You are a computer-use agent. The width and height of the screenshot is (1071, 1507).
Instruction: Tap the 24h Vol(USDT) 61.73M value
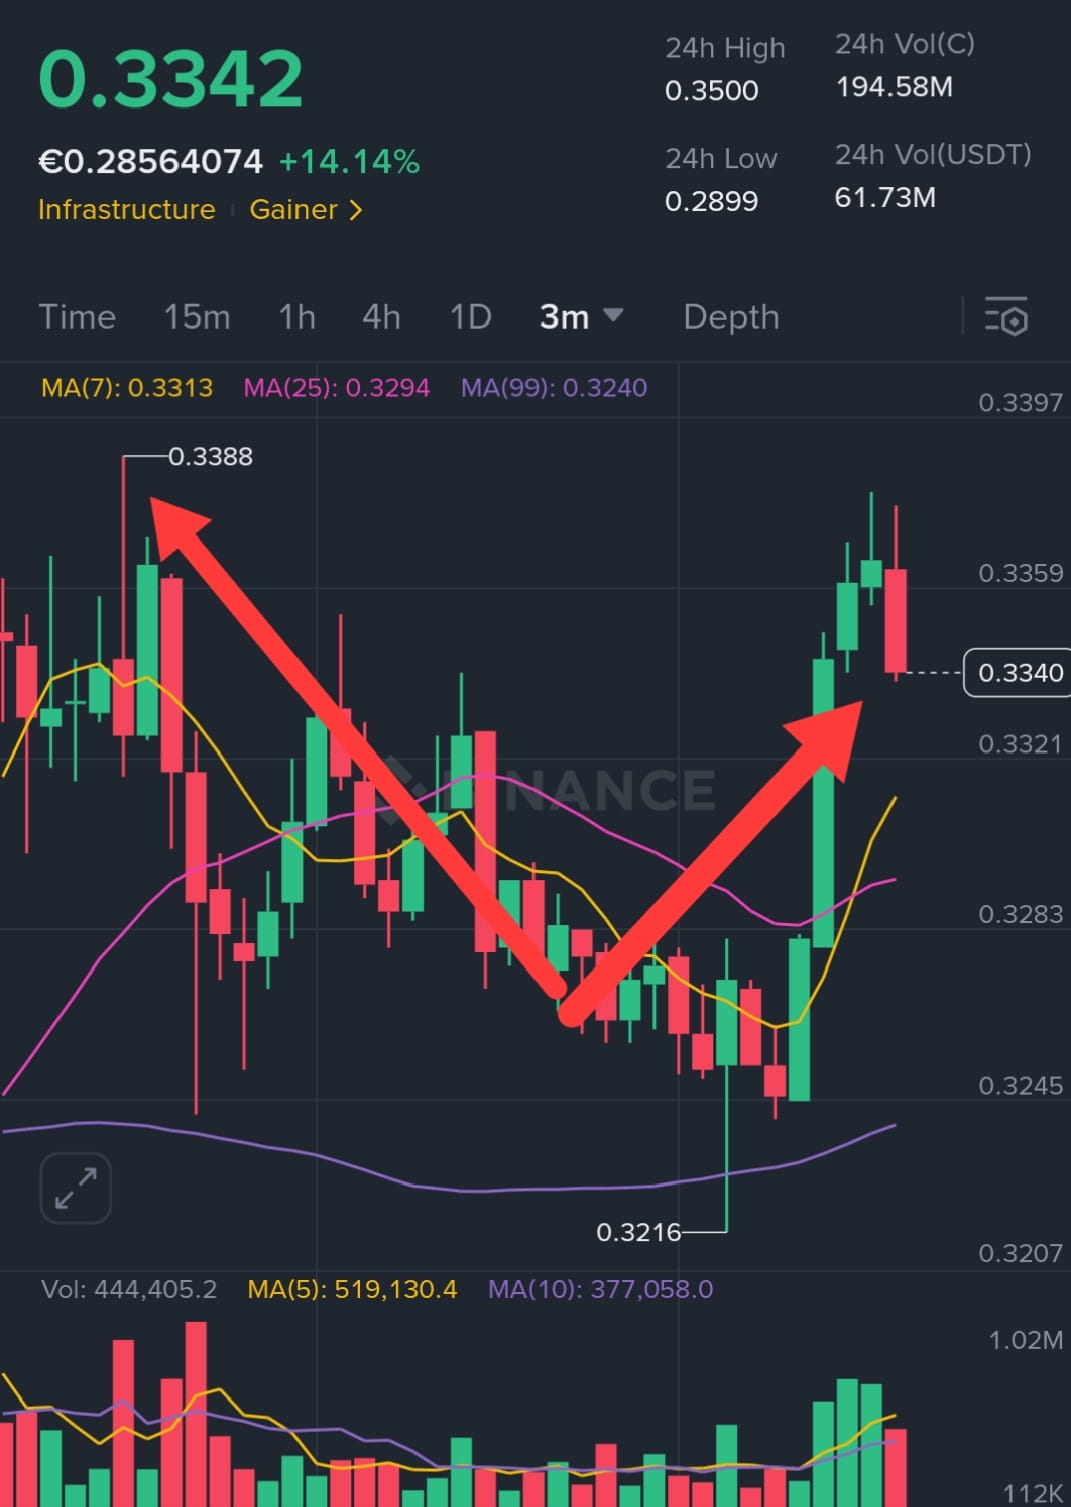(885, 198)
